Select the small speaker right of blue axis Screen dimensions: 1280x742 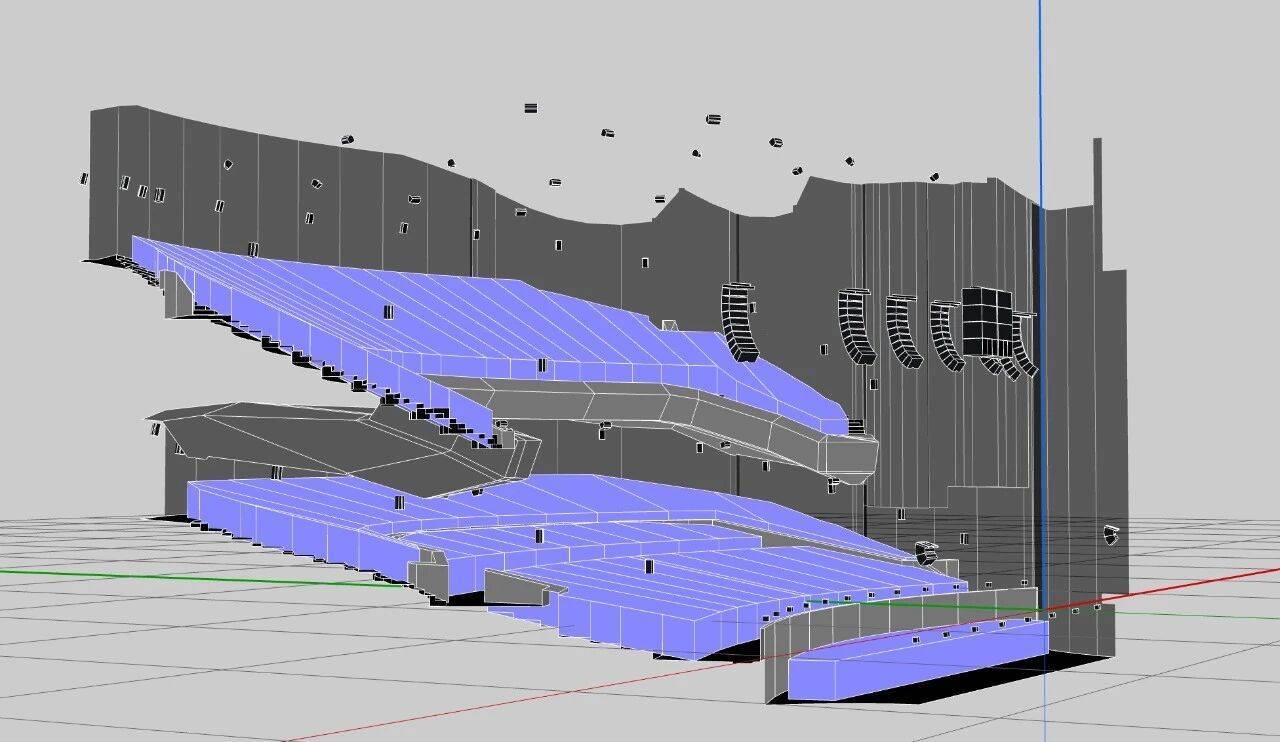click(x=1111, y=534)
